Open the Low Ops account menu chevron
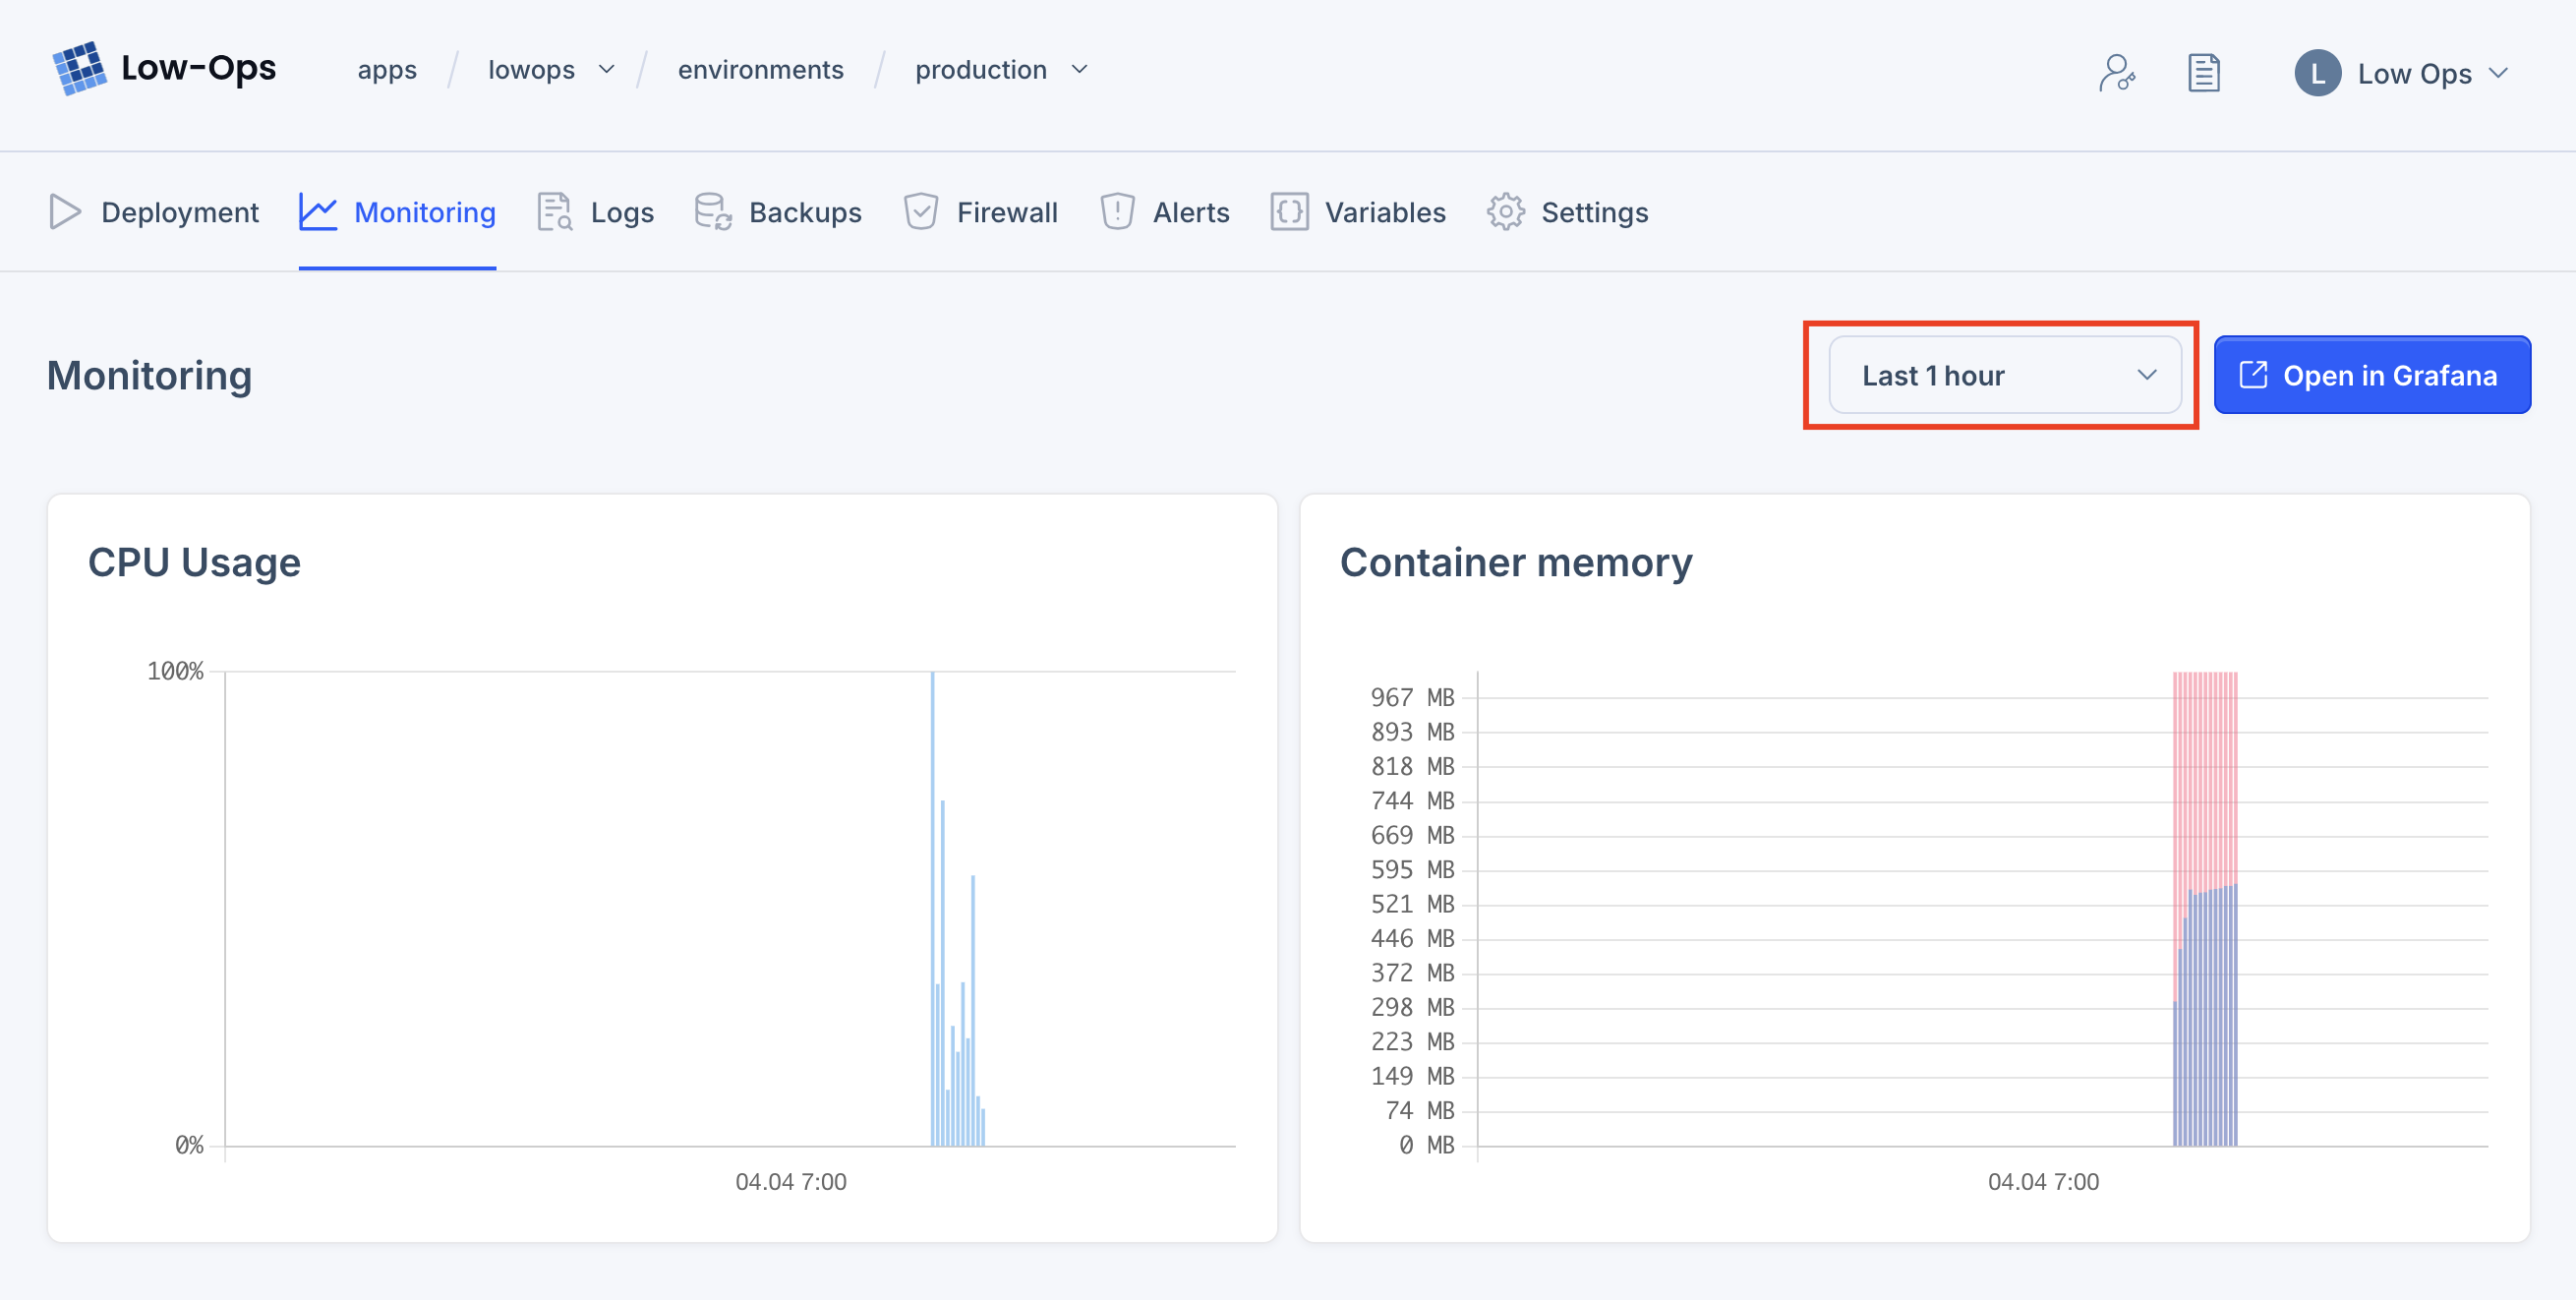Viewport: 2576px width, 1300px height. [2498, 73]
